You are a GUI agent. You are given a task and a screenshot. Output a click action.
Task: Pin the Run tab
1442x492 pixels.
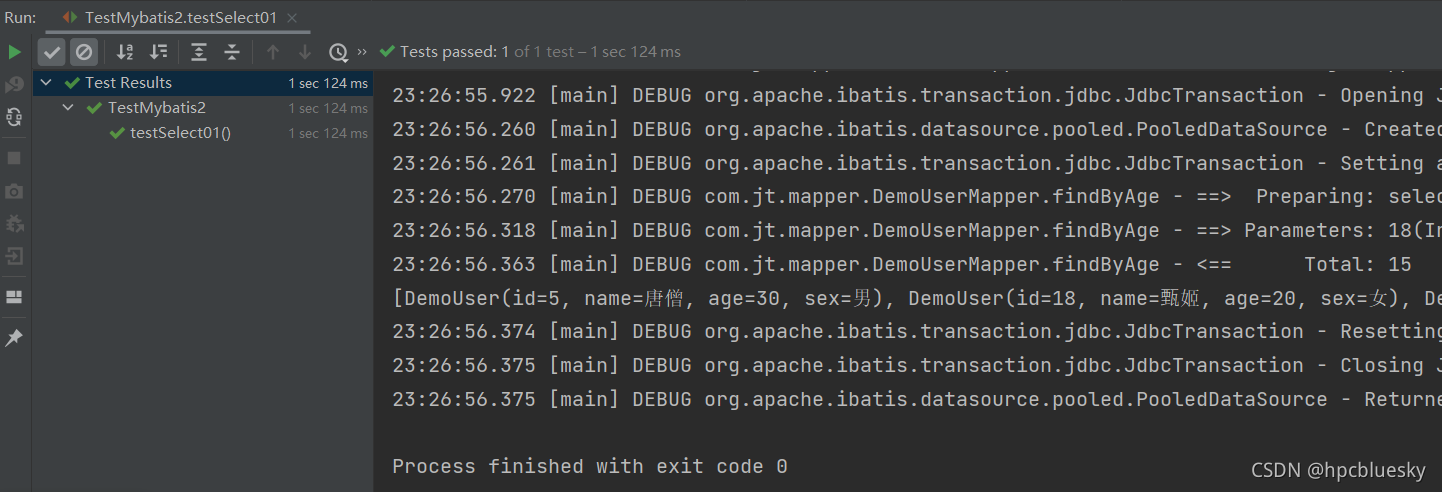pos(14,339)
